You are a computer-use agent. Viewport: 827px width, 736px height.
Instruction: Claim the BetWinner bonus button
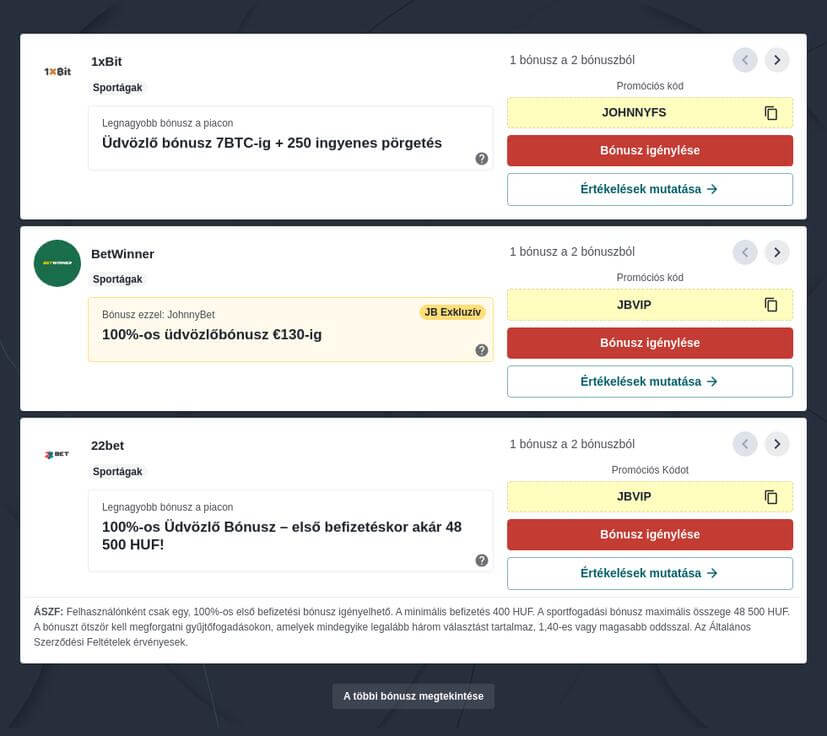649,343
